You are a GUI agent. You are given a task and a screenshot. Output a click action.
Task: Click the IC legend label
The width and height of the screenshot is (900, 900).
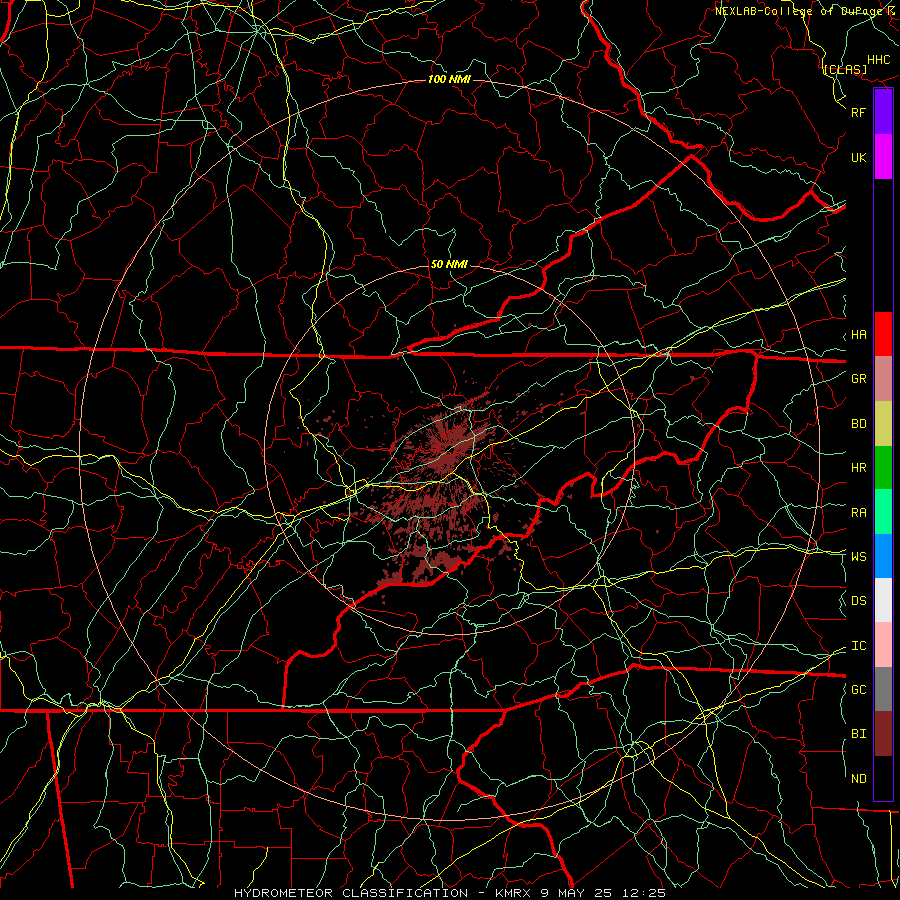(x=858, y=646)
